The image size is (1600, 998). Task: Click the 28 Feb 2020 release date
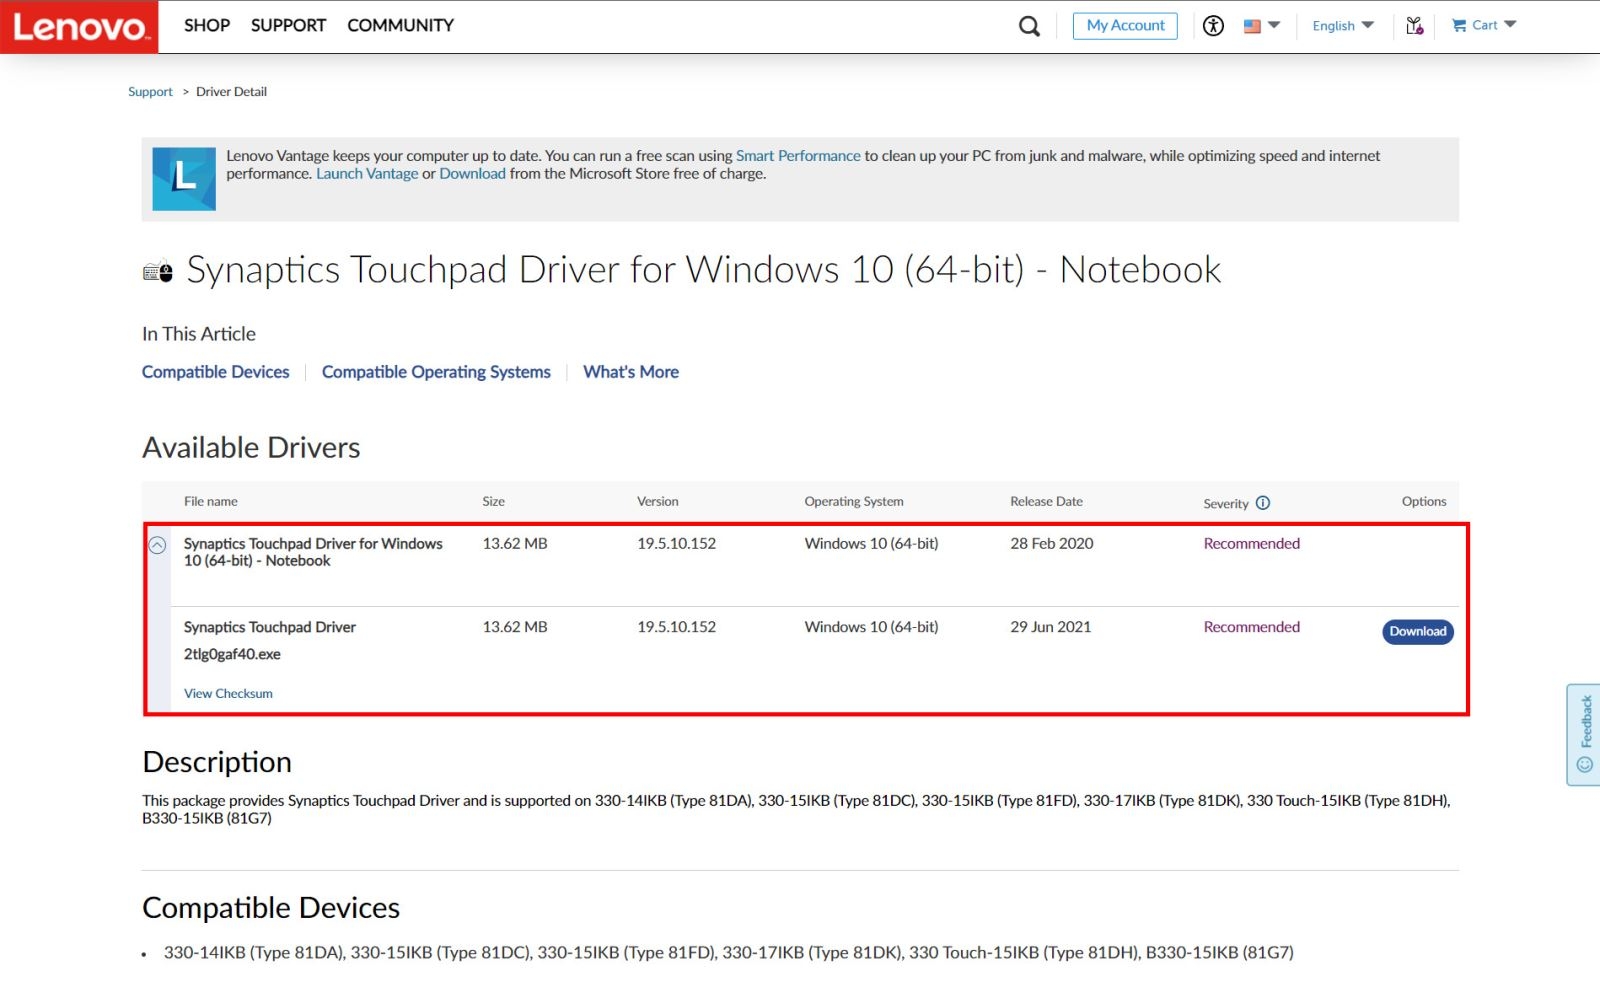pyautogui.click(x=1052, y=544)
